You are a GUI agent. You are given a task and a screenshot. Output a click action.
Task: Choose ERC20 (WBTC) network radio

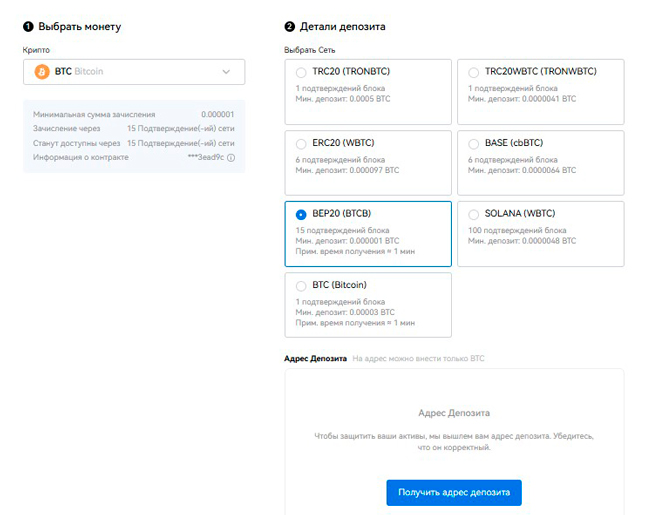[301, 144]
